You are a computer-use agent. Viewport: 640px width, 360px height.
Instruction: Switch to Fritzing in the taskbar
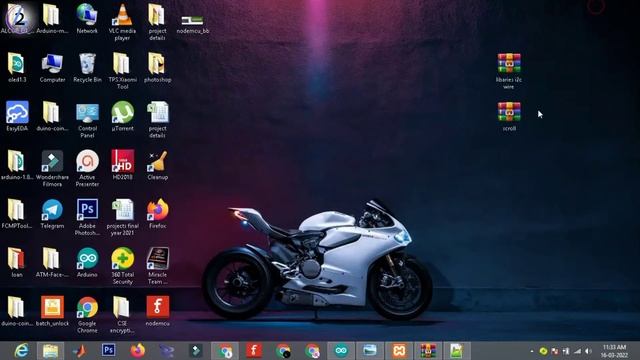pyautogui.click(x=253, y=351)
